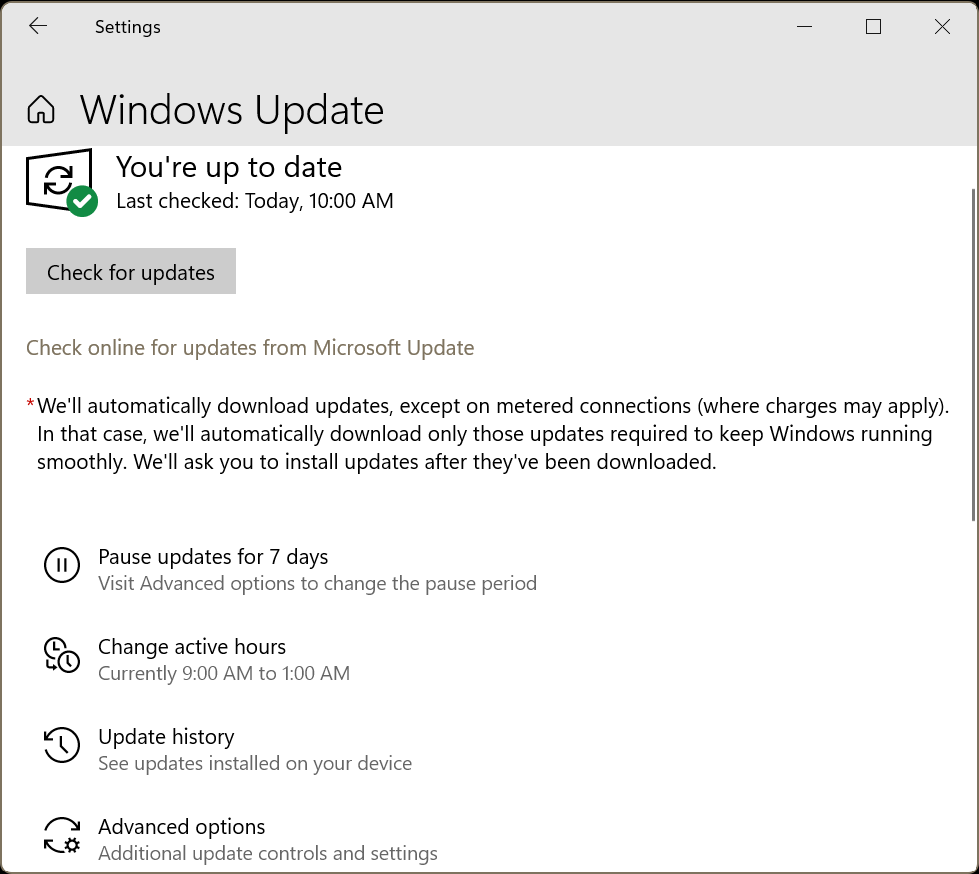The height and width of the screenshot is (874, 979).
Task: Click the "You're up to date" status text
Action: click(229, 167)
